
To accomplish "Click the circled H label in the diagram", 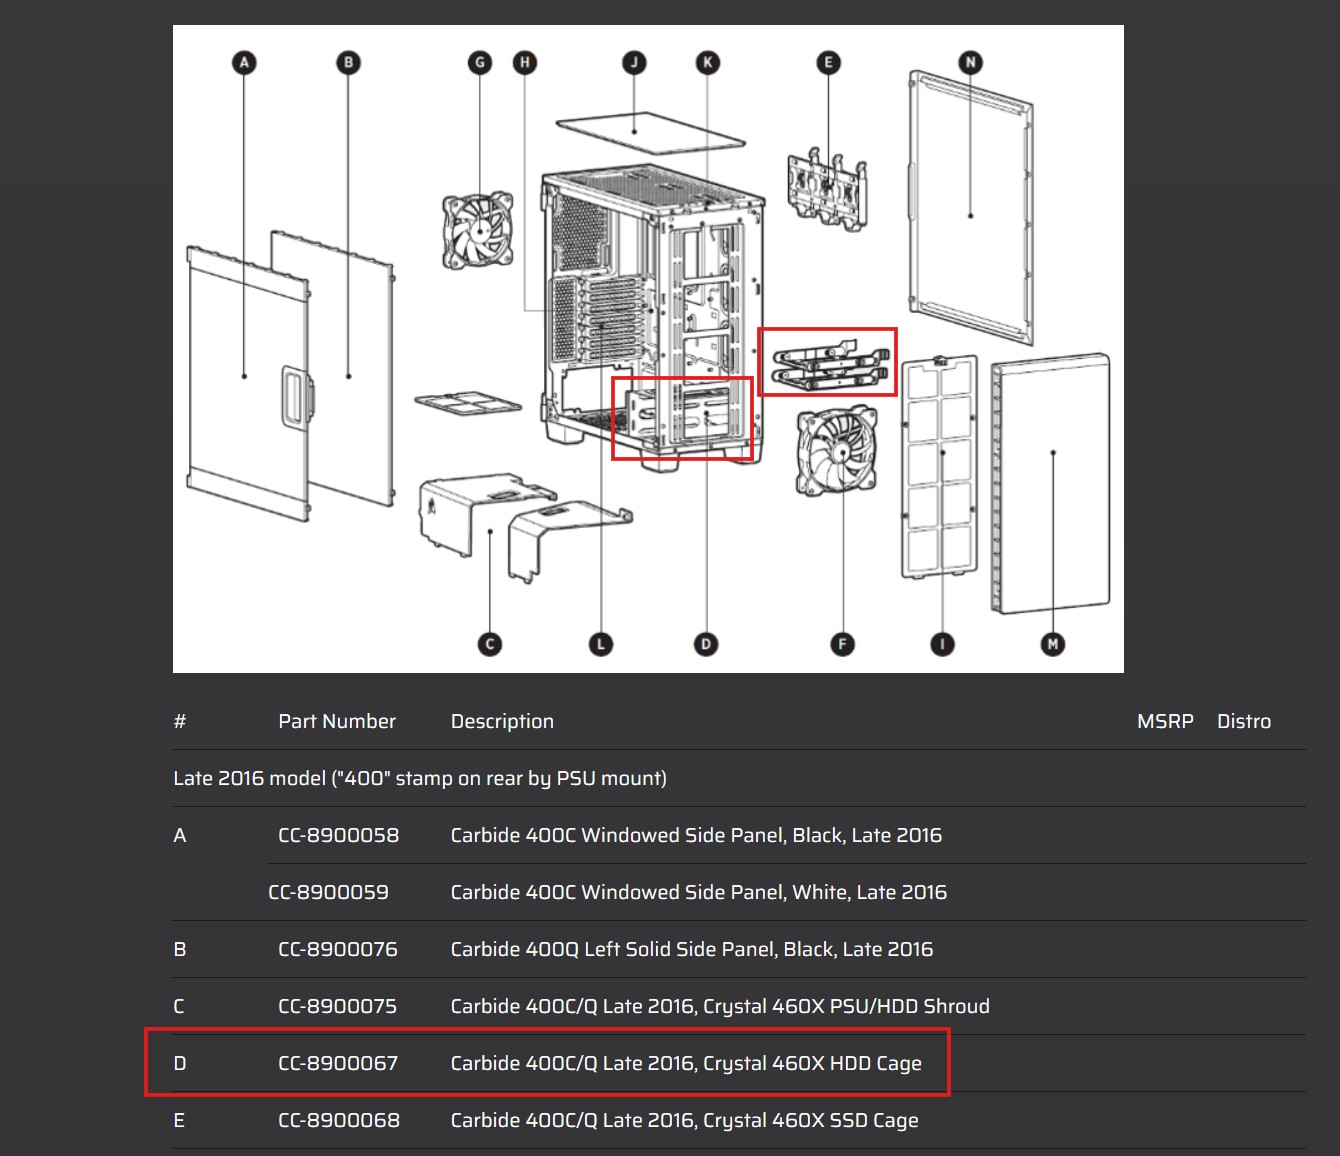I will tap(524, 62).
